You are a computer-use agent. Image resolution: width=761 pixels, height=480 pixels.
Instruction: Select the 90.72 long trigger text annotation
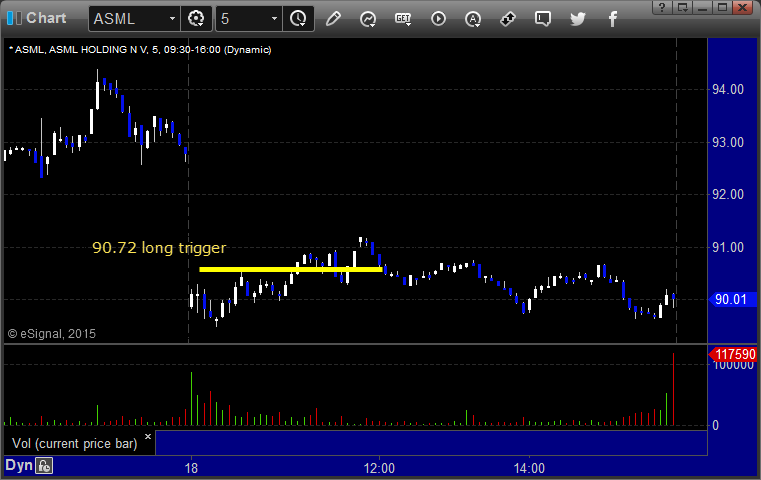point(159,248)
